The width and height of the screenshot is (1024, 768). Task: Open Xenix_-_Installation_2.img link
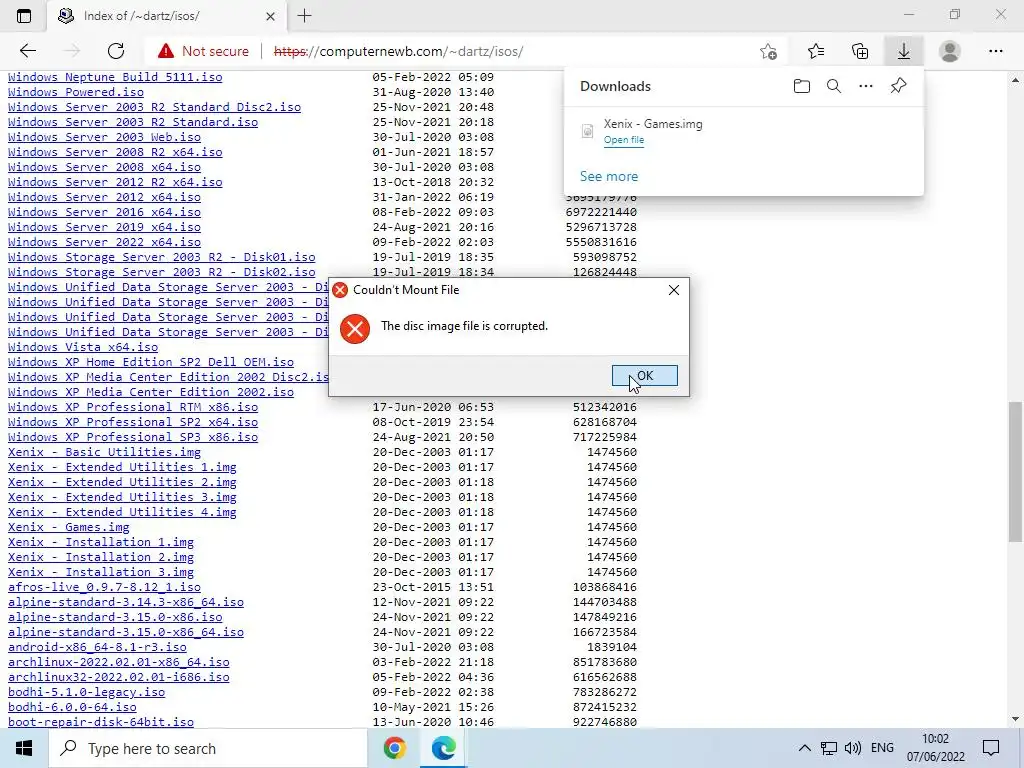click(101, 558)
